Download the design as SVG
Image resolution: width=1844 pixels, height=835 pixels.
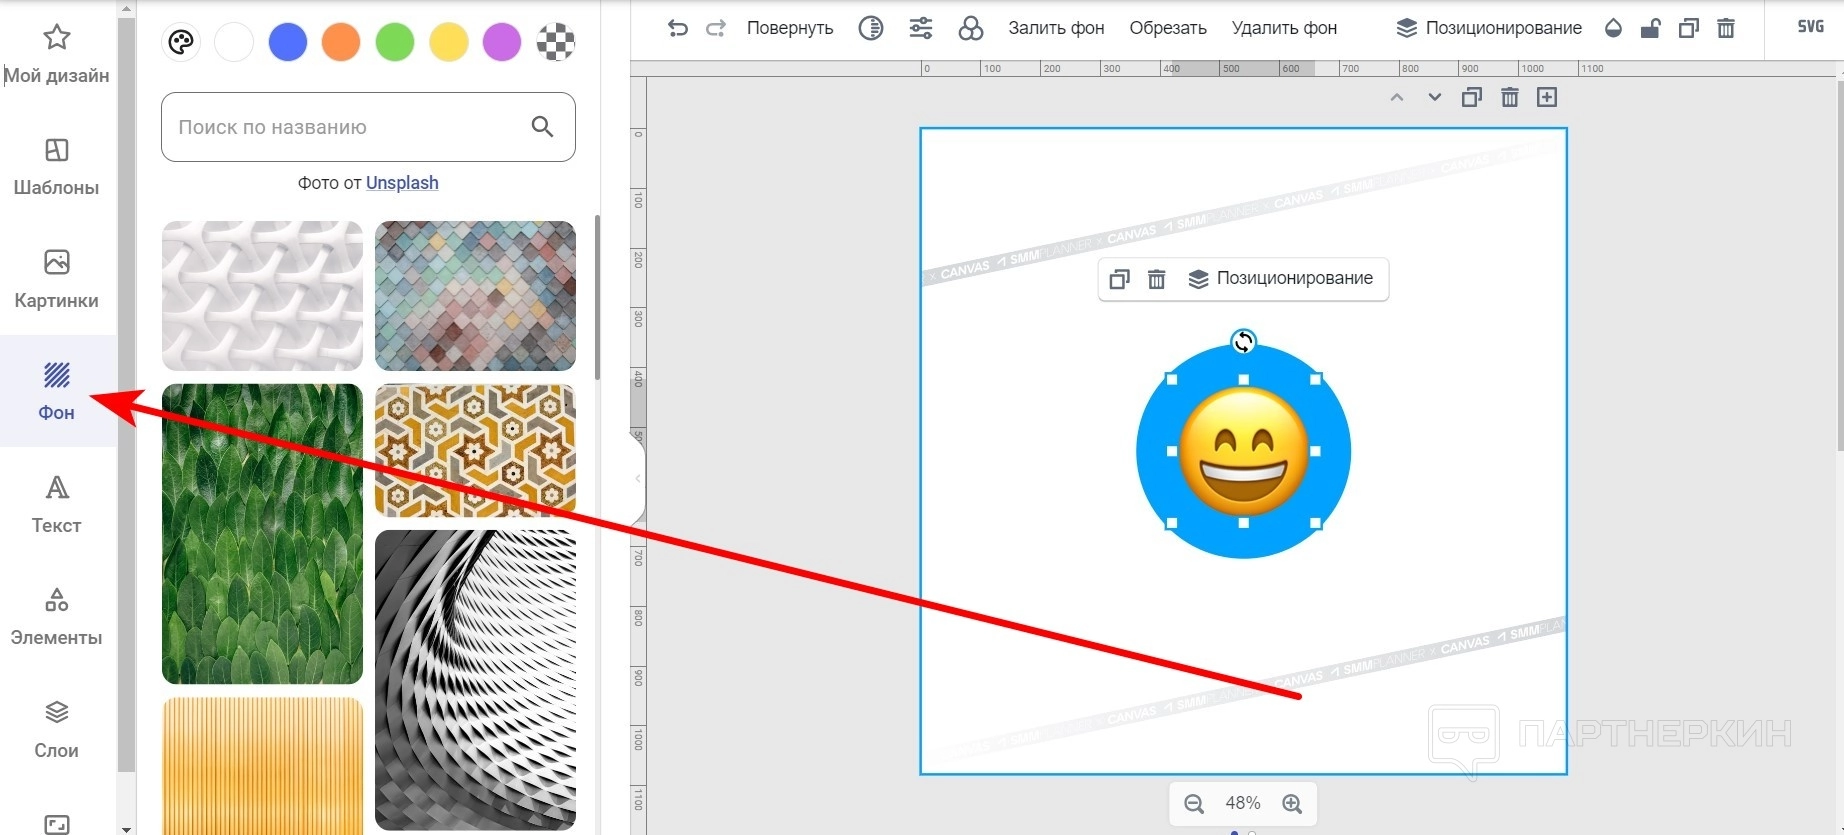(x=1811, y=27)
